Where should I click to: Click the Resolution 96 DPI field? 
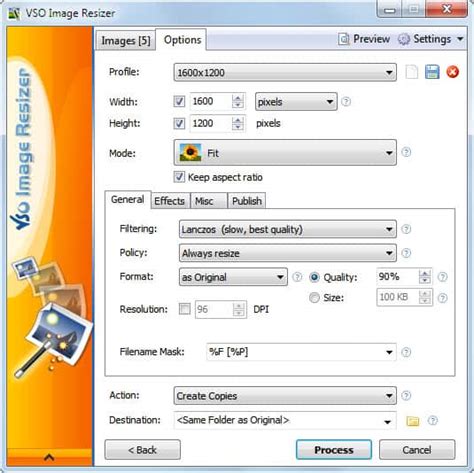click(214, 309)
